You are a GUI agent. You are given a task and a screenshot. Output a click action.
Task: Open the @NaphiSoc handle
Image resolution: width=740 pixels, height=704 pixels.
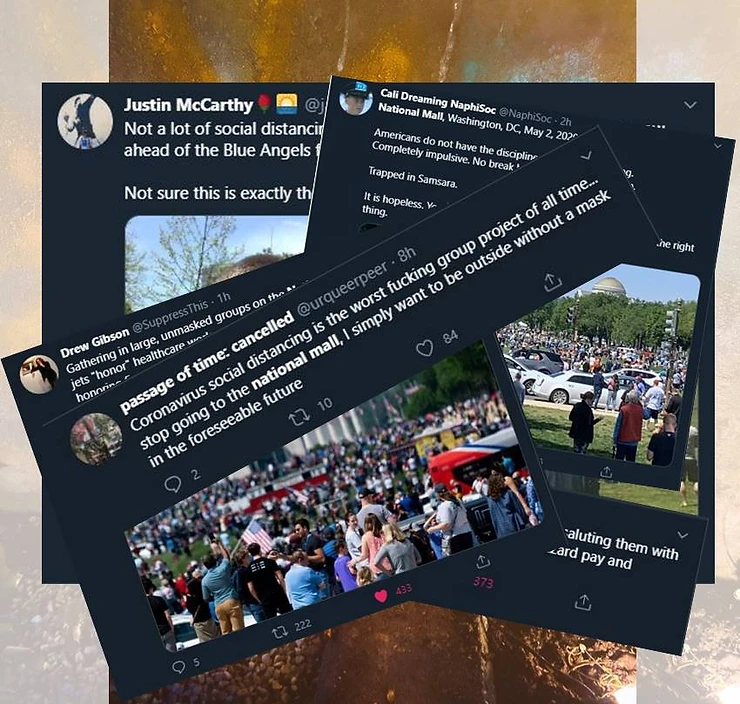pyautogui.click(x=525, y=114)
